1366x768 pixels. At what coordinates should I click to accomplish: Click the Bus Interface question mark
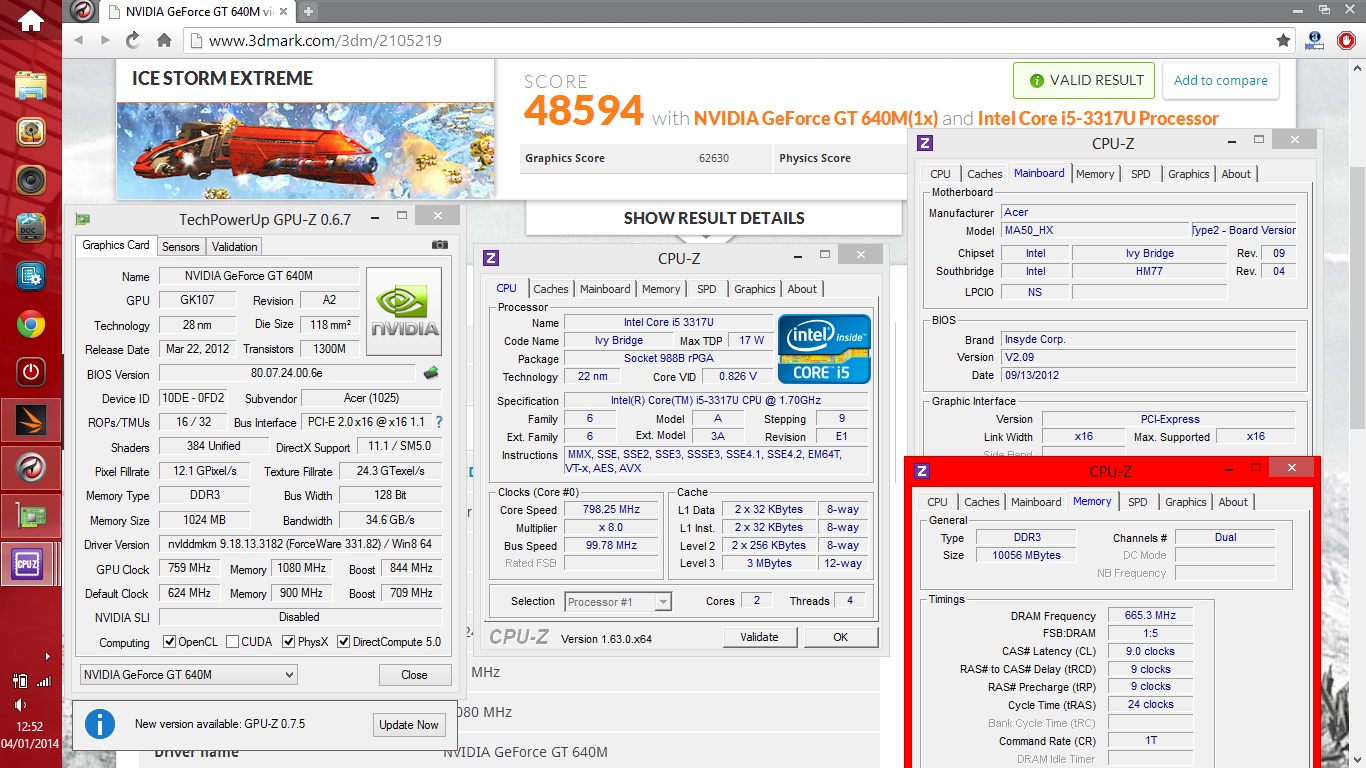pos(438,422)
